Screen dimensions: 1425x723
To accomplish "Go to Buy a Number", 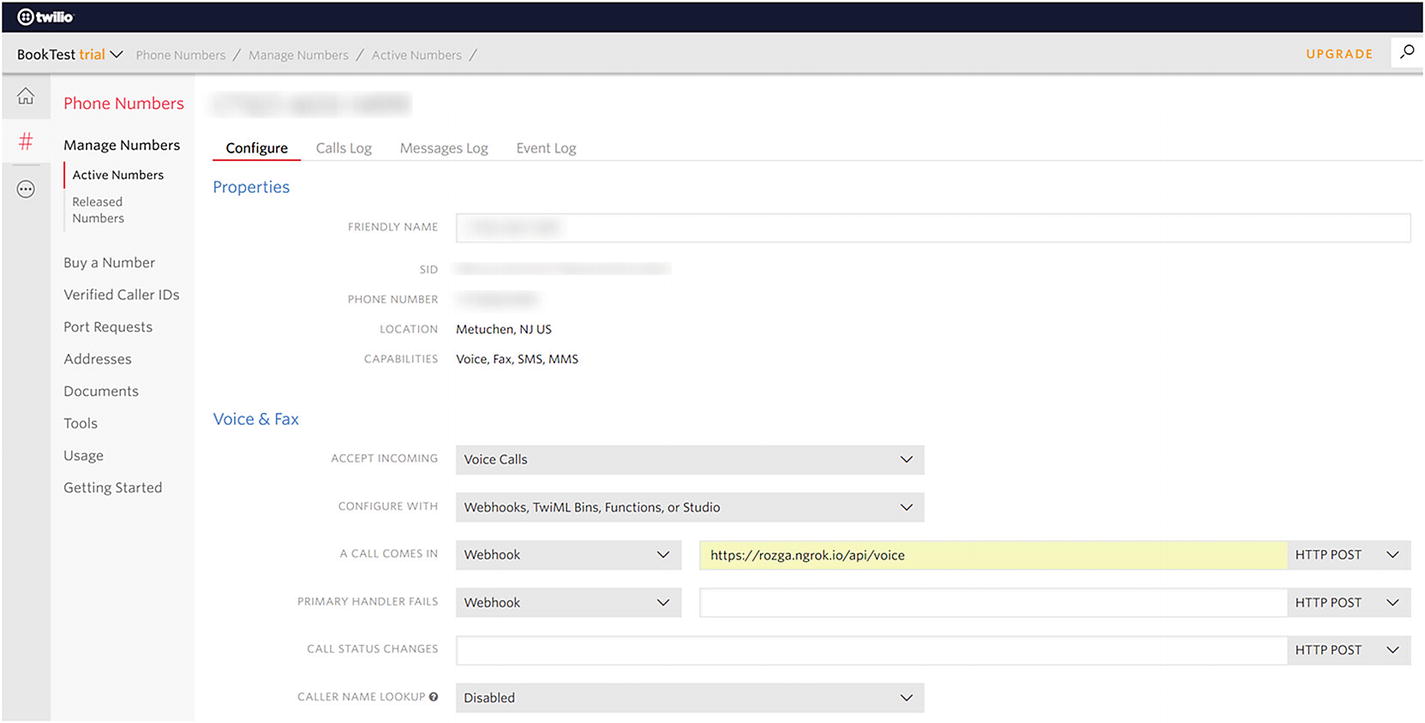I will pyautogui.click(x=109, y=263).
